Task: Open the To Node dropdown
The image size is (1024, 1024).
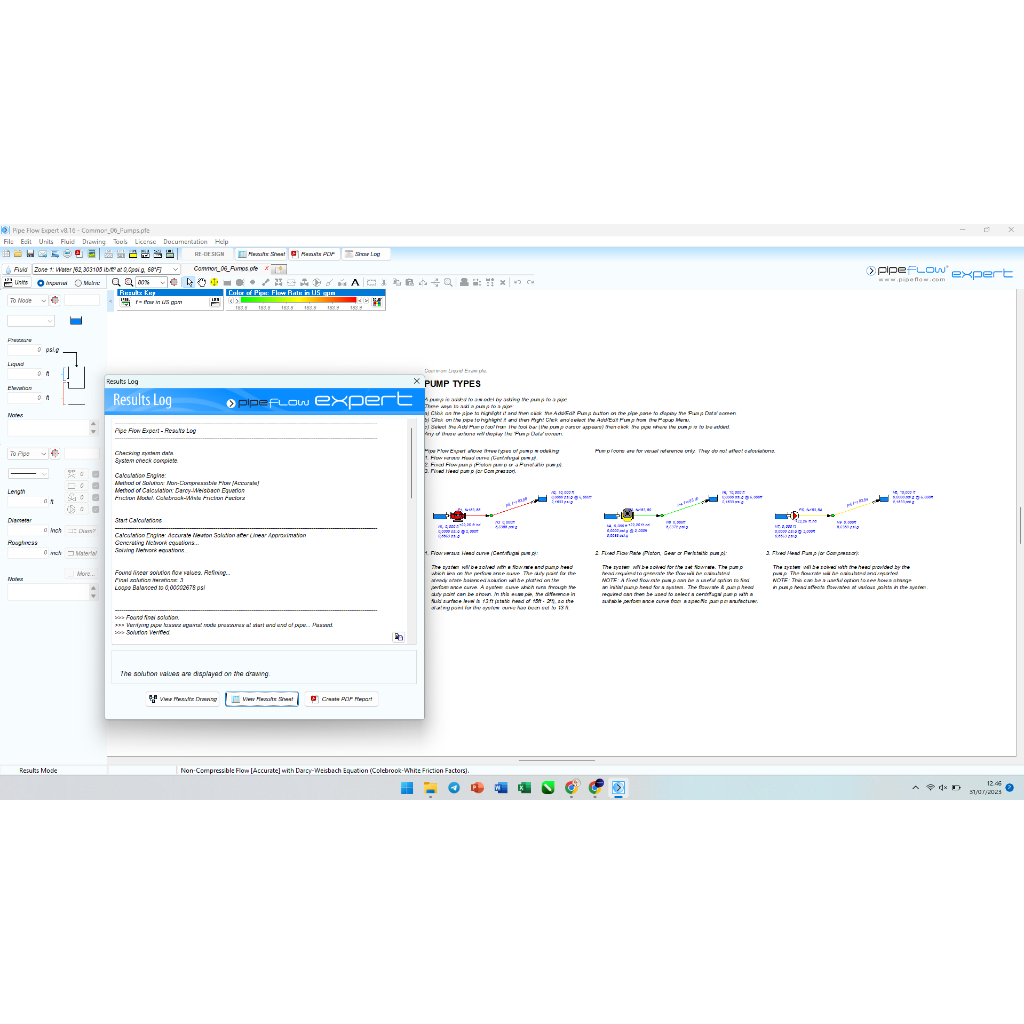Action: click(27, 300)
